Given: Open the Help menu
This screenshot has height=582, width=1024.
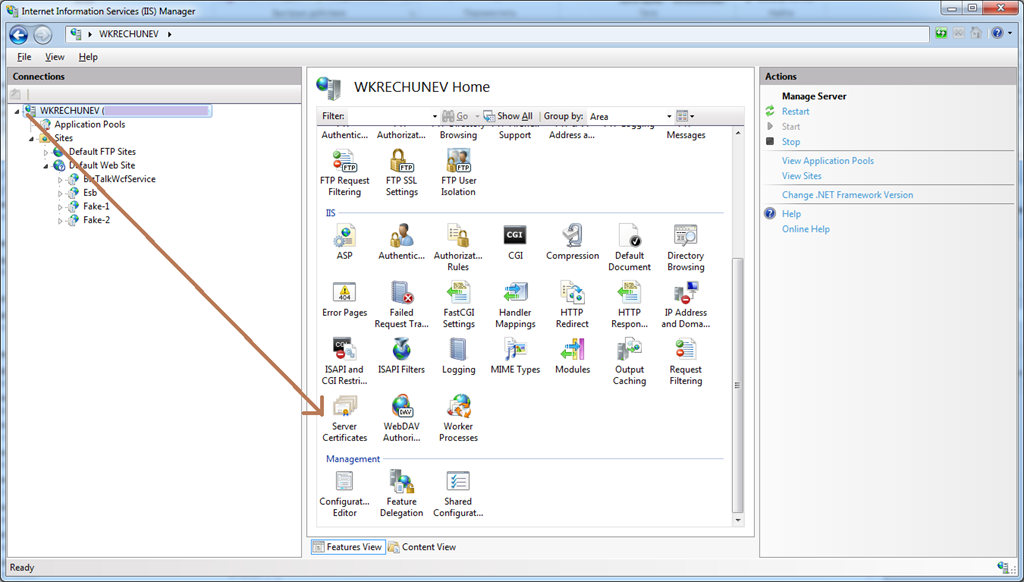Looking at the screenshot, I should pyautogui.click(x=88, y=57).
